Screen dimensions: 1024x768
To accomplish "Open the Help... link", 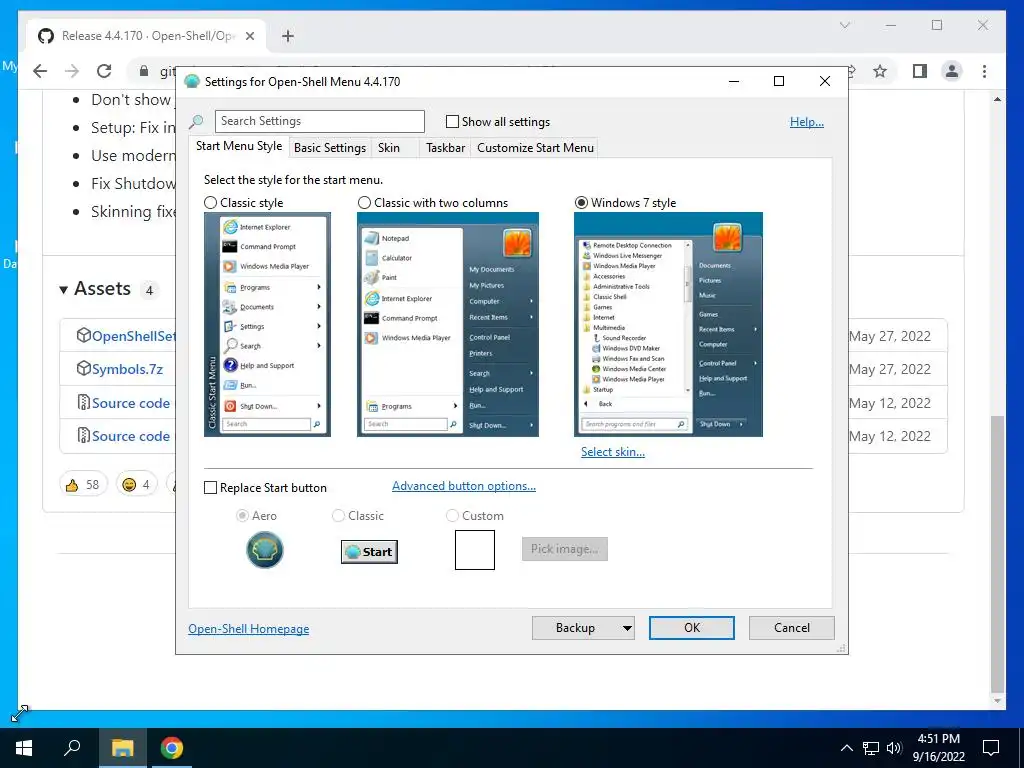I will click(x=807, y=122).
